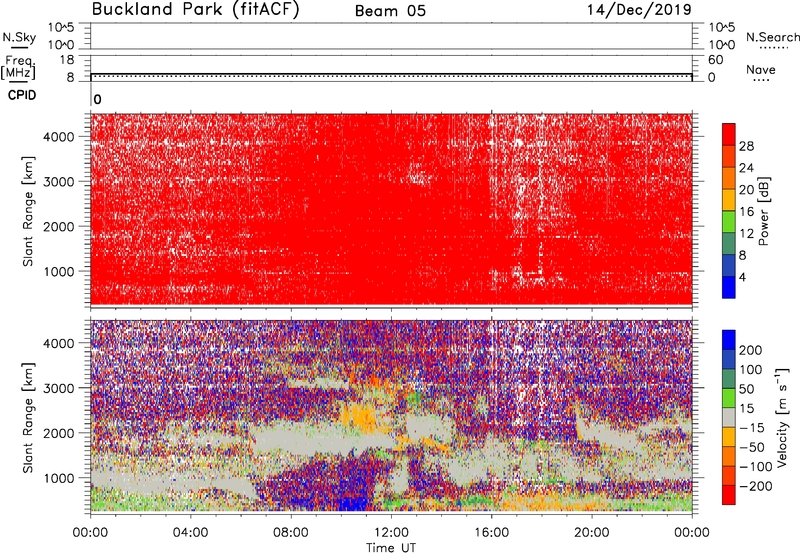The height and width of the screenshot is (554, 800).
Task: Select the 3000 tick on power panel
Action: 59,182
